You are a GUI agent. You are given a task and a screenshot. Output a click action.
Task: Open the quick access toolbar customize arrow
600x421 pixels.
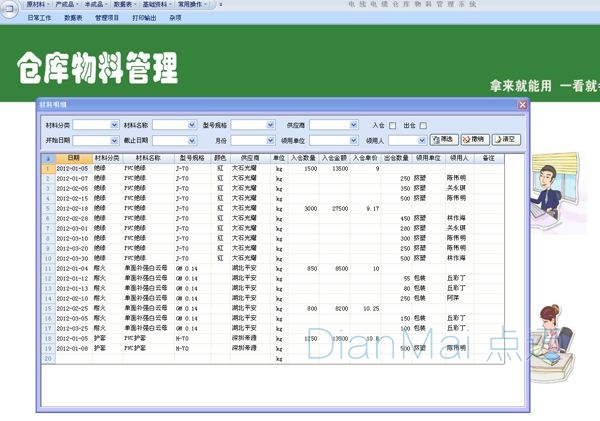221,5
